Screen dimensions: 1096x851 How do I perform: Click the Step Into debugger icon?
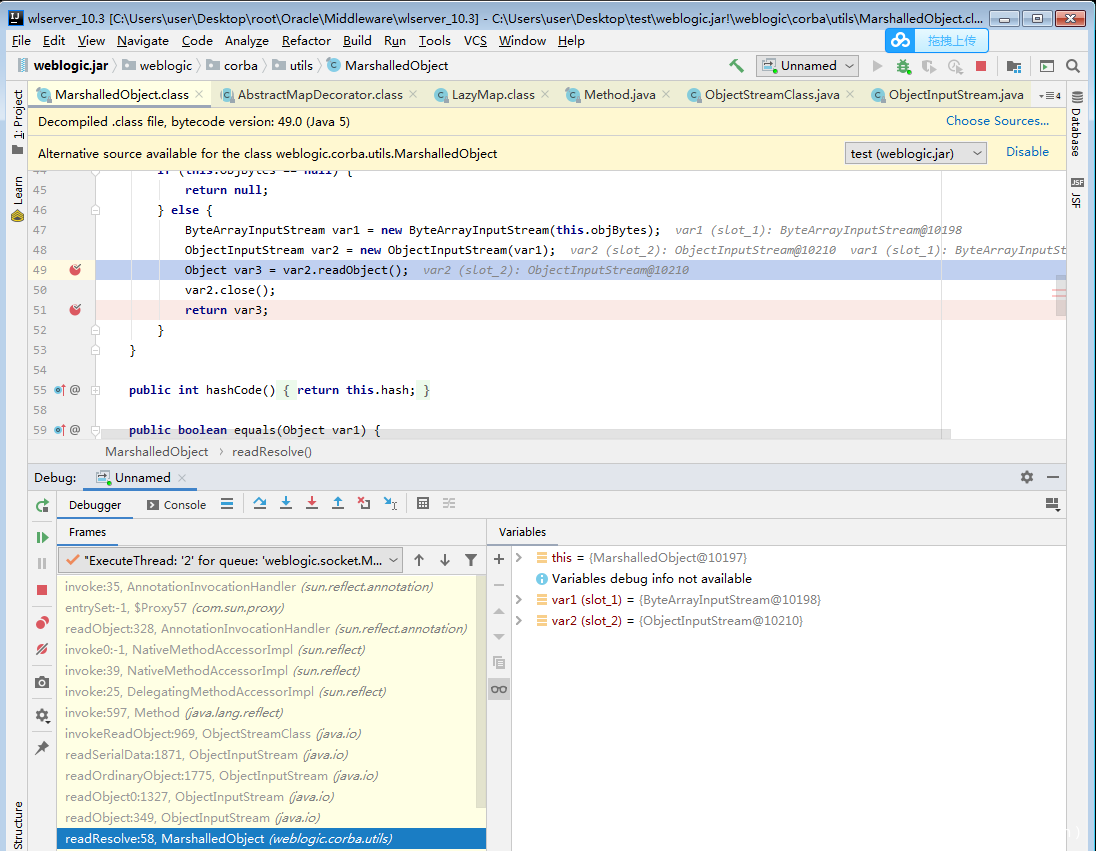tap(286, 504)
